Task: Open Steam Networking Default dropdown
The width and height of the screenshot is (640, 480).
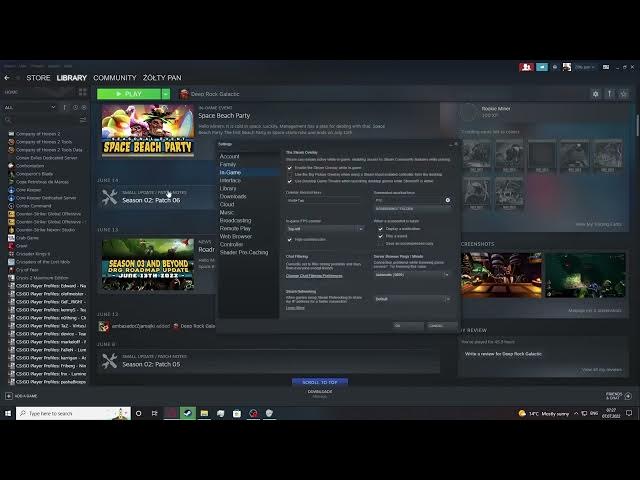Action: [412, 299]
